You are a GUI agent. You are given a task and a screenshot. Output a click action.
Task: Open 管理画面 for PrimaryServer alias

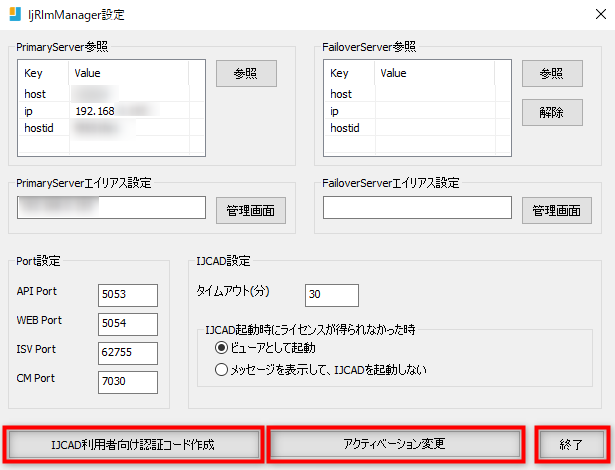tap(251, 211)
